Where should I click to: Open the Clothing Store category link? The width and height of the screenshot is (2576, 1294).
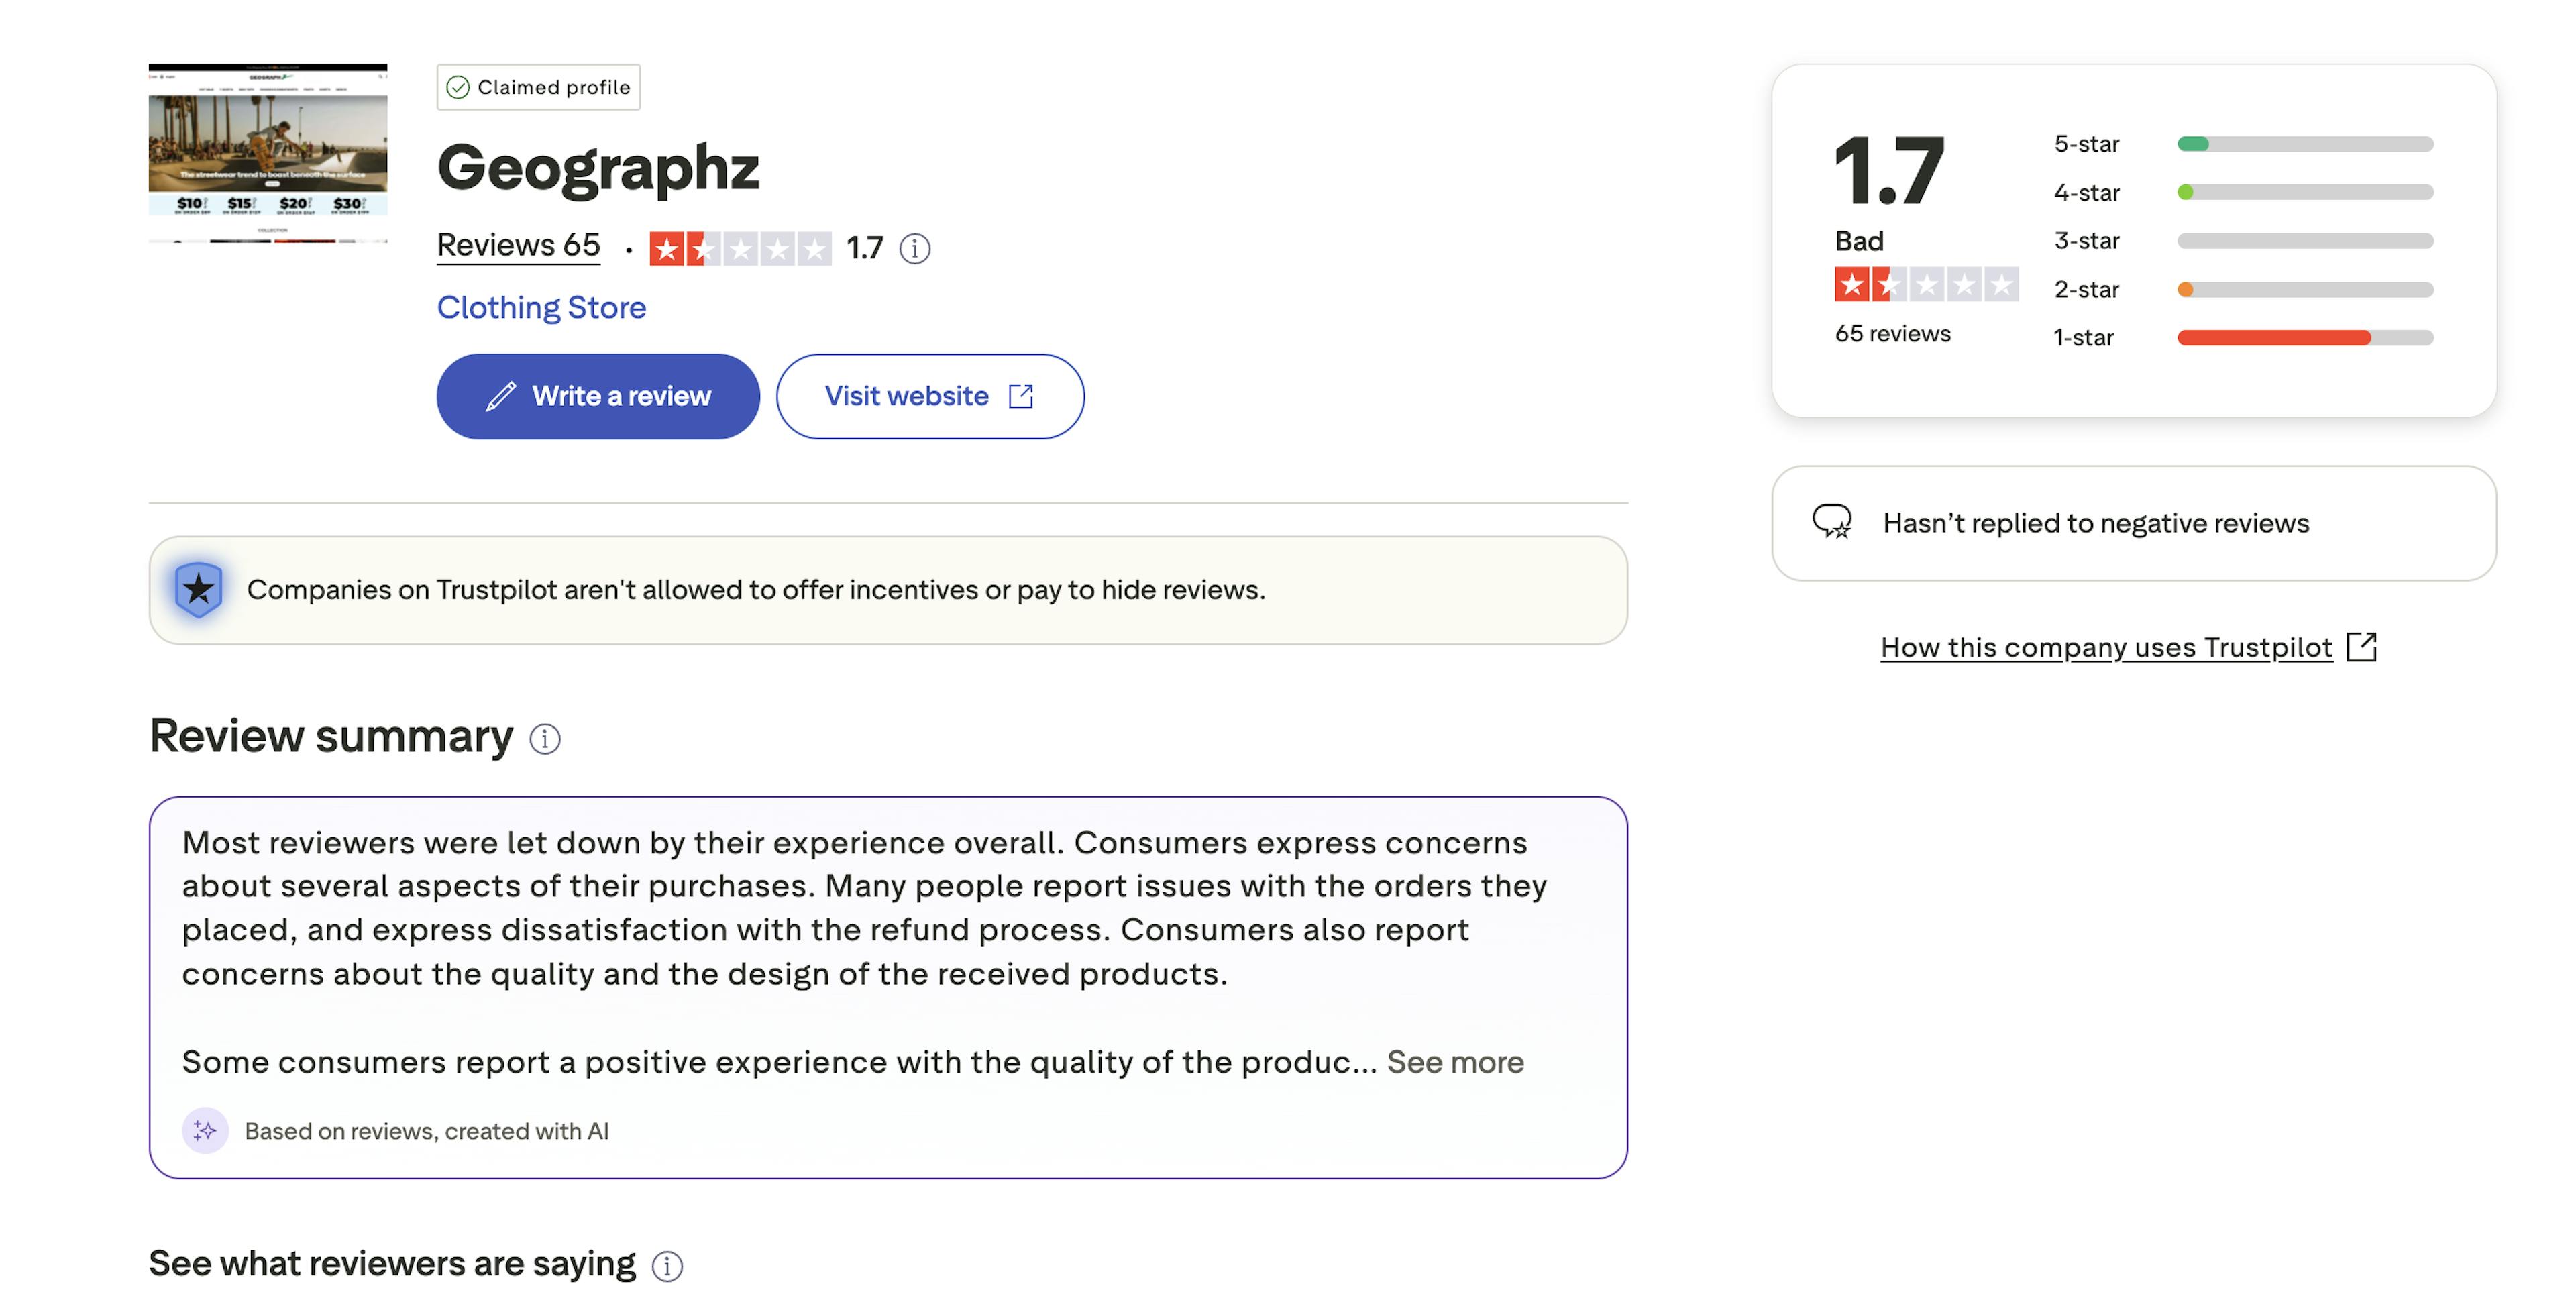[541, 308]
